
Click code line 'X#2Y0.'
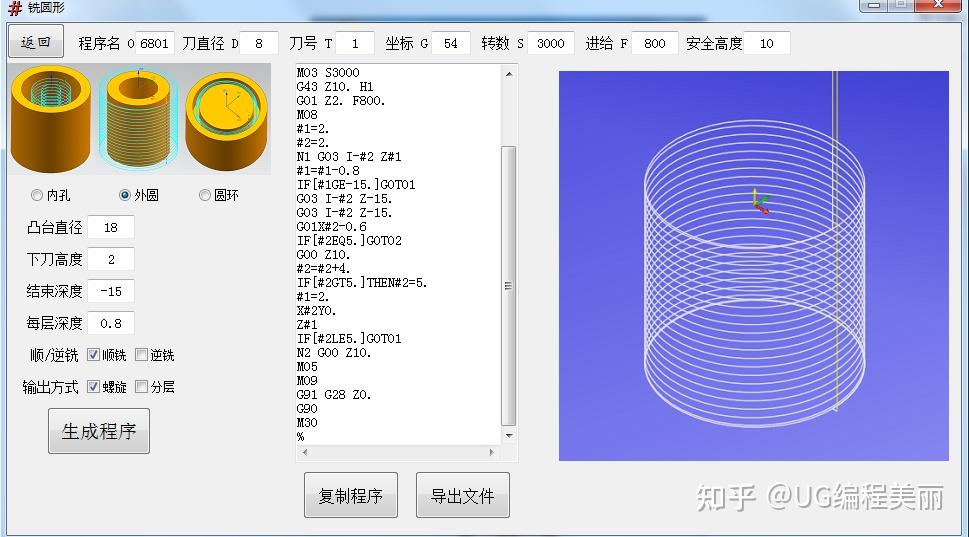coord(316,311)
